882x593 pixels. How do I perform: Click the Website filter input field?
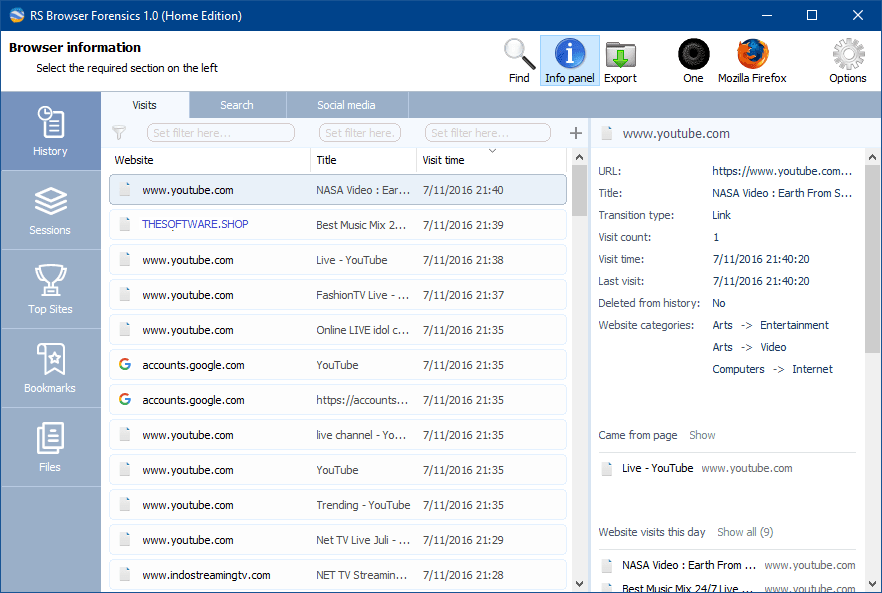tap(221, 132)
